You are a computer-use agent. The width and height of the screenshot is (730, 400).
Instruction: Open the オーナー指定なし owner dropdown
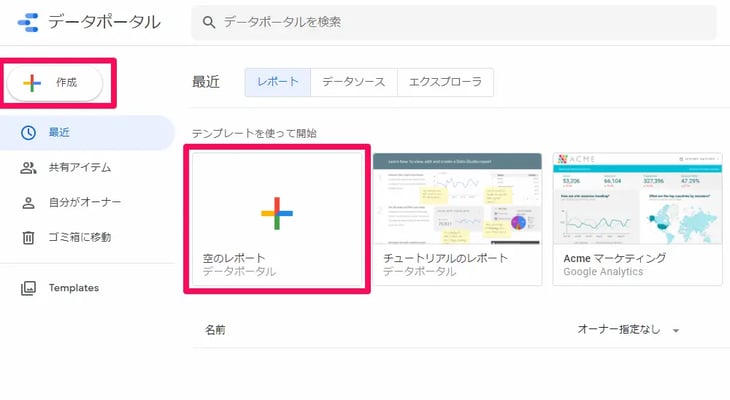[x=628, y=330]
